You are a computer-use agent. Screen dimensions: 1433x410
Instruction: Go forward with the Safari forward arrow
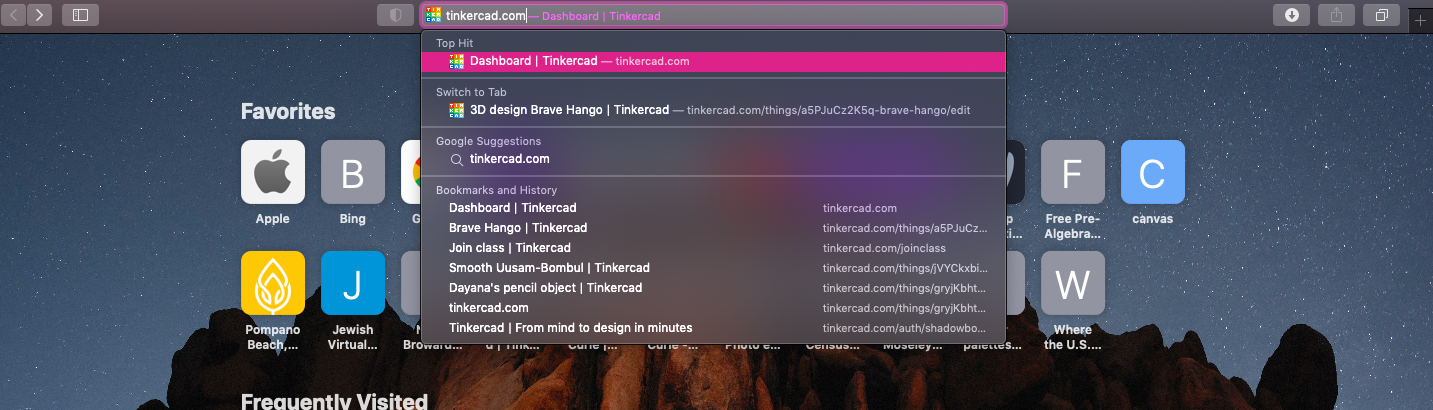pyautogui.click(x=41, y=15)
